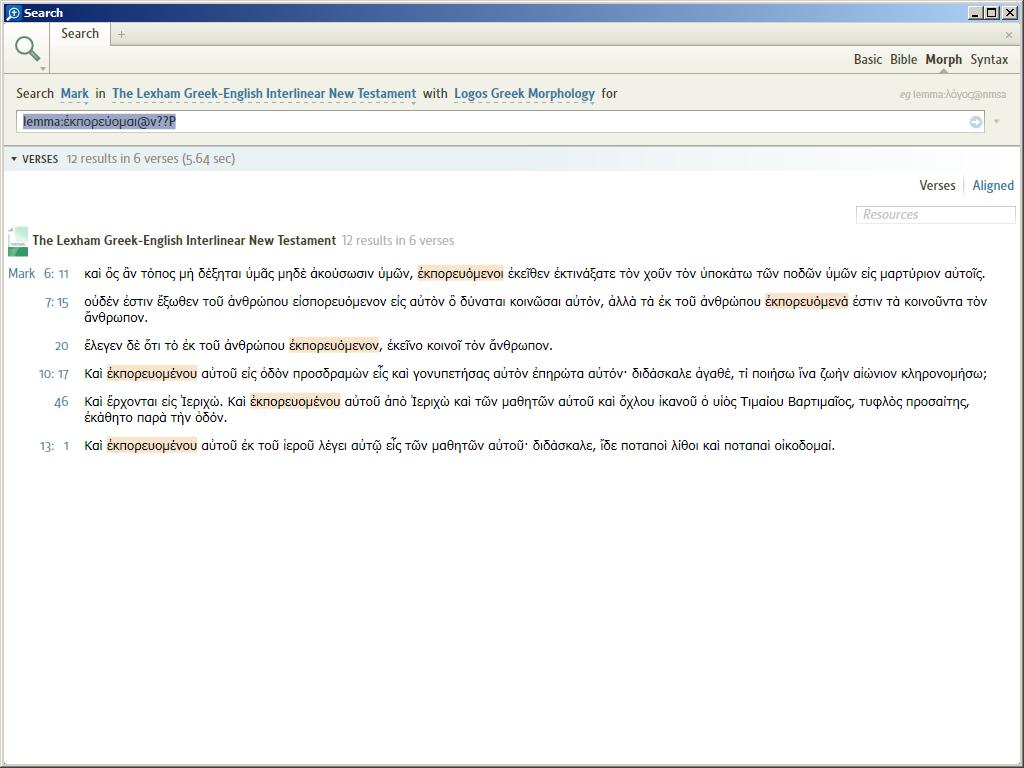Collapse the VERSES results section
The image size is (1024, 768).
pyautogui.click(x=14, y=159)
